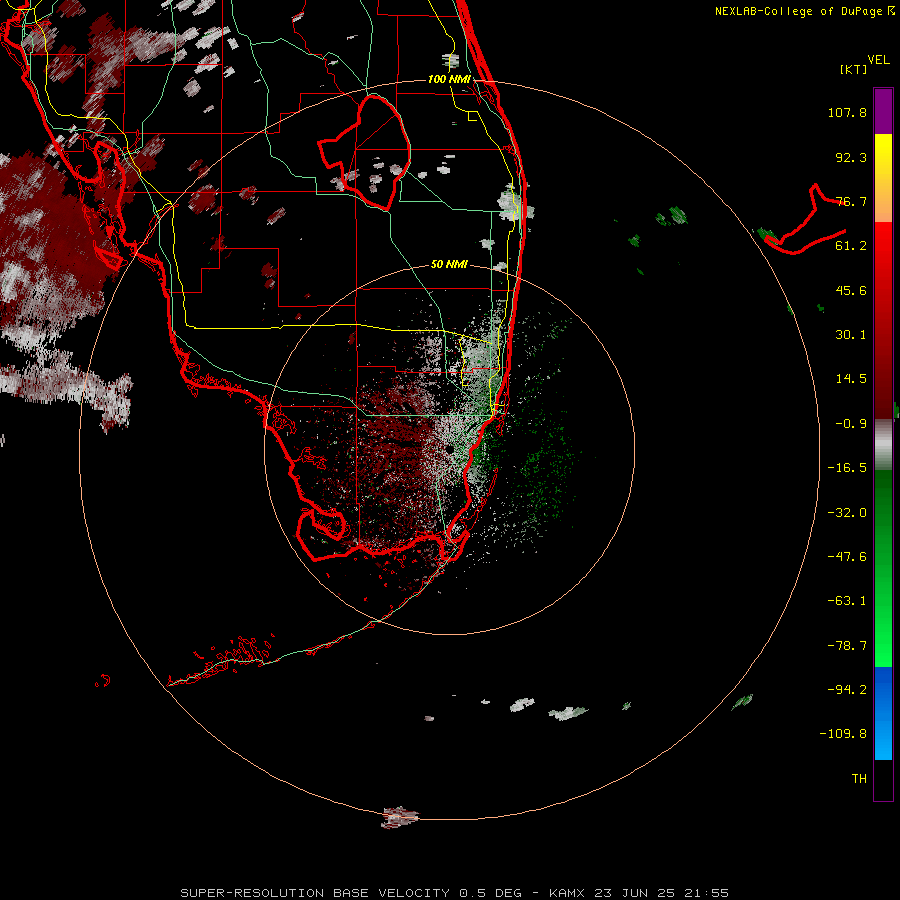Image resolution: width=900 pixels, height=900 pixels.
Task: Select the 45.6 scale value
Action: pyautogui.click(x=851, y=290)
